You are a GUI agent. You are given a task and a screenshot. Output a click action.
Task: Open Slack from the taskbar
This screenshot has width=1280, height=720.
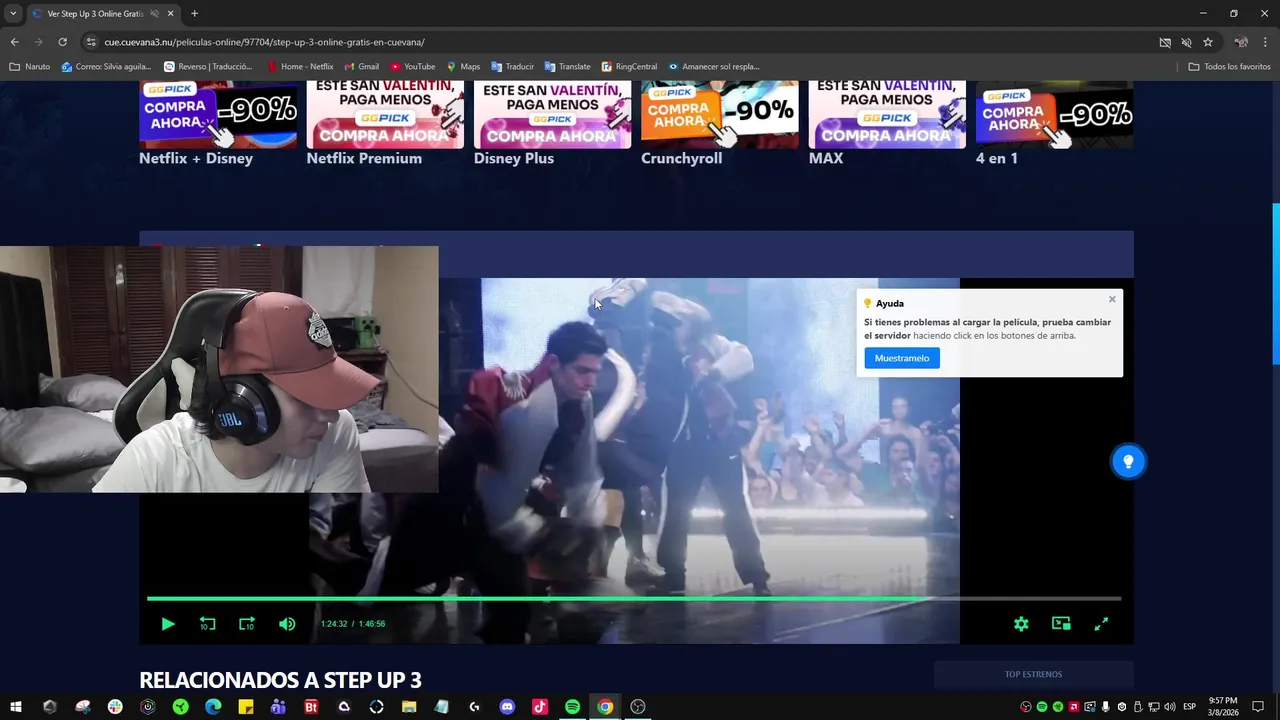click(115, 707)
